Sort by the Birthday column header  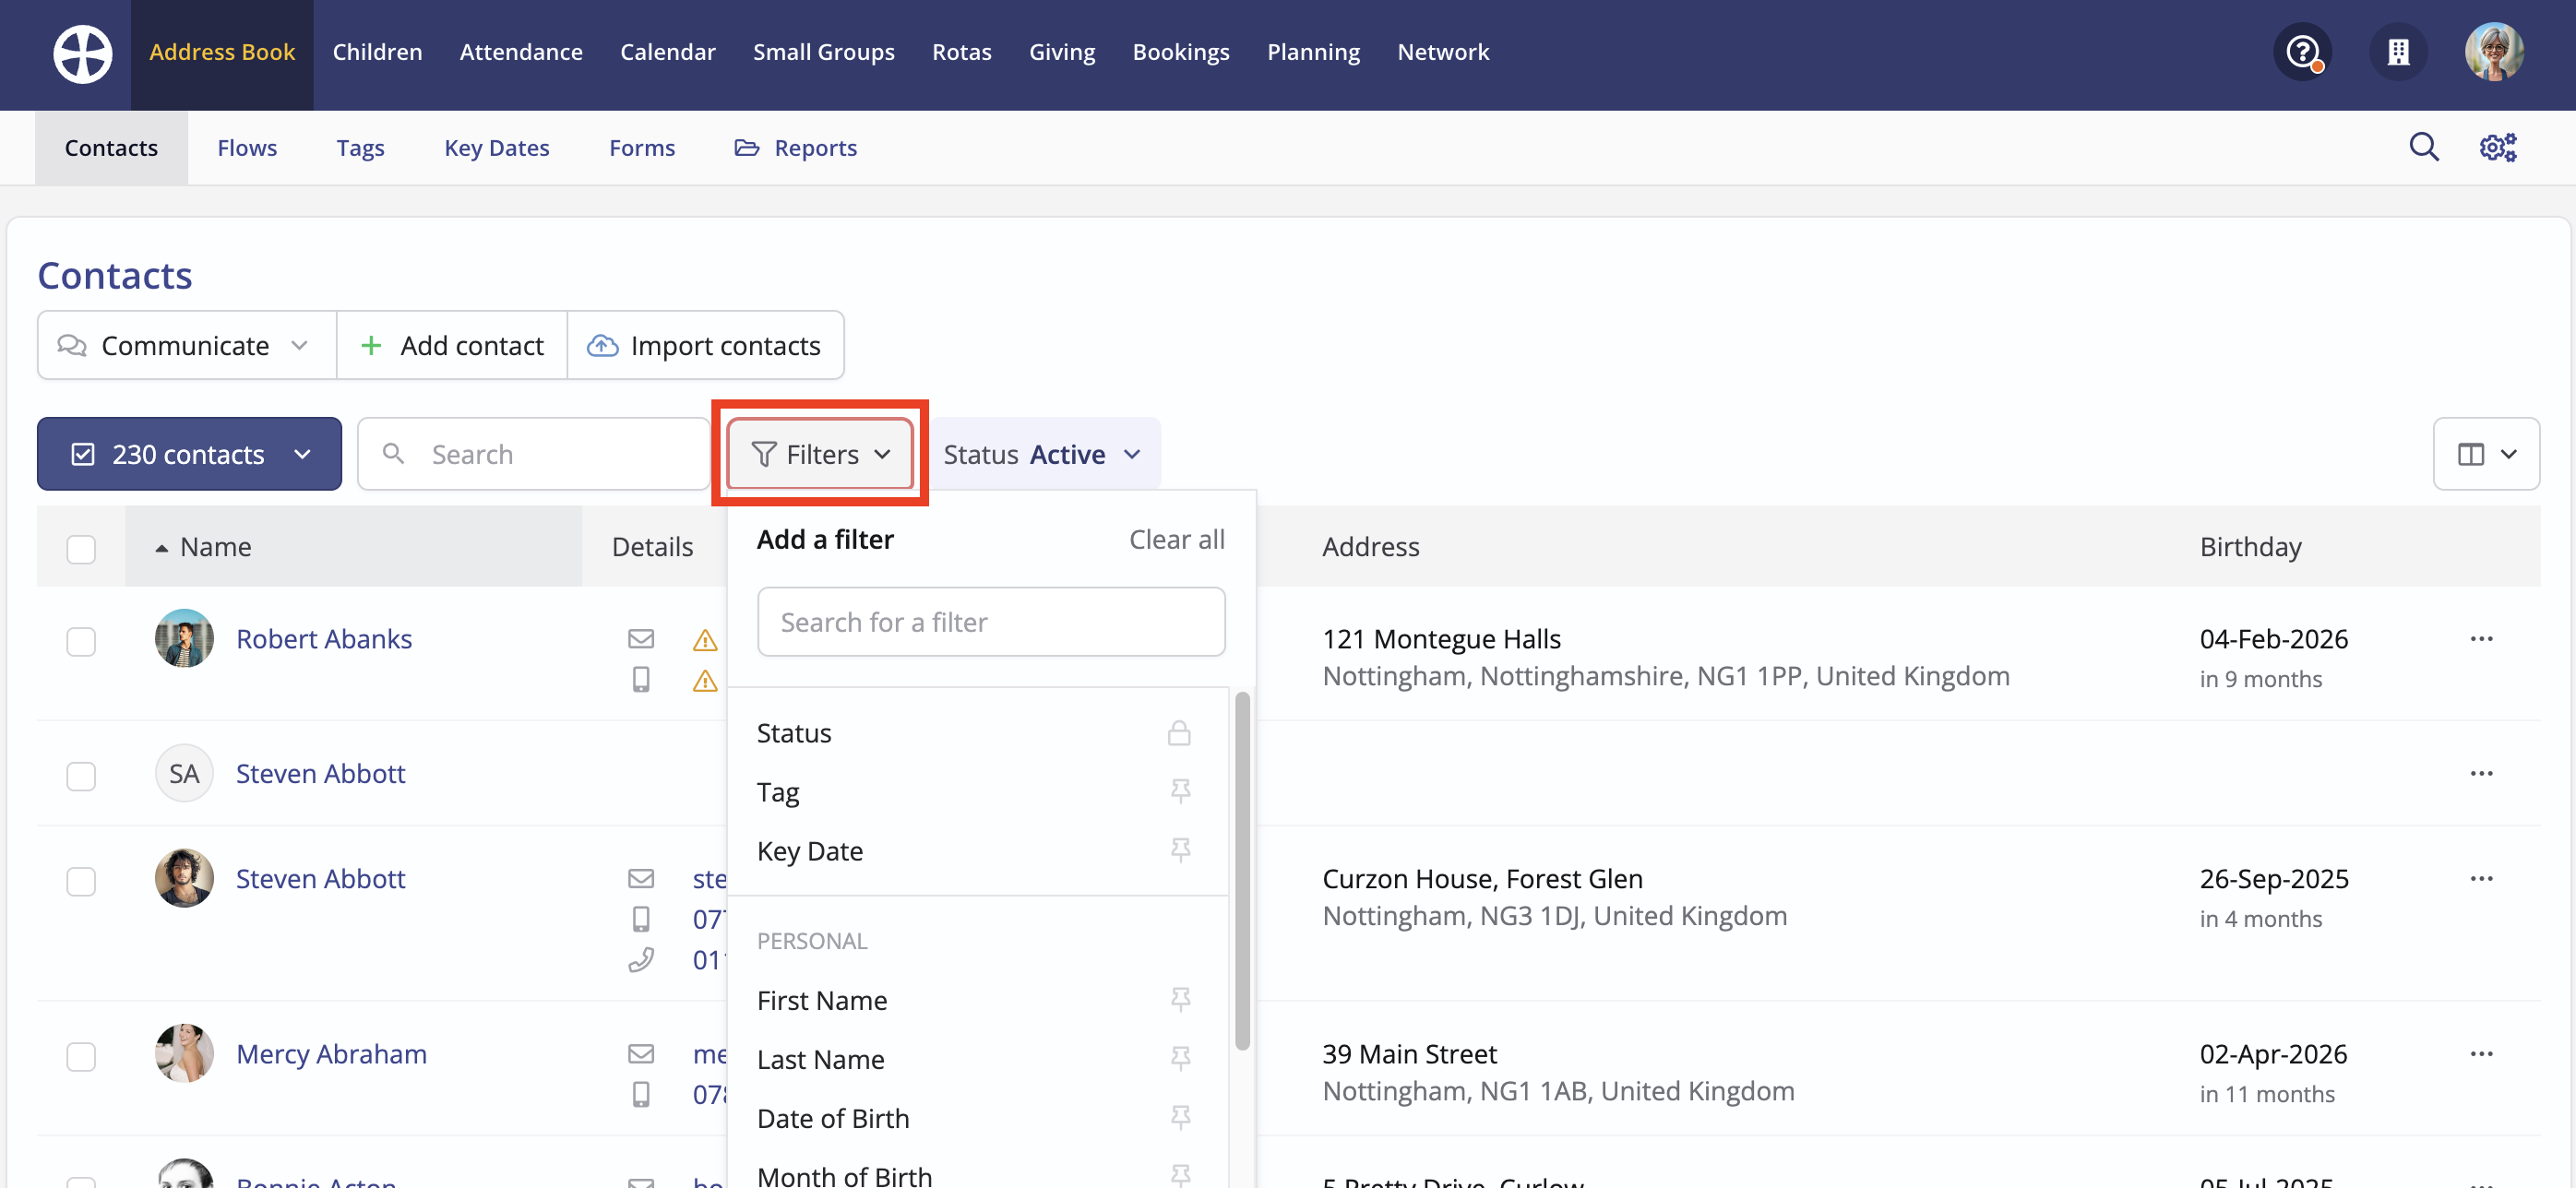(2250, 547)
